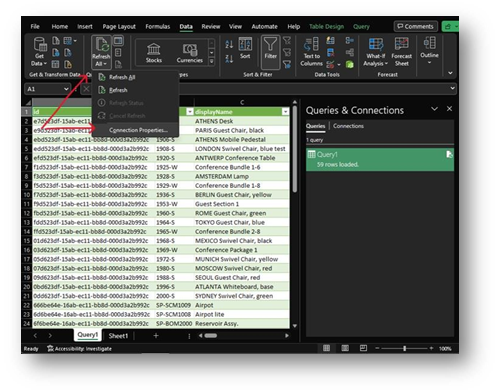Expand the formula bar
This screenshot has width=499, height=392.
(452, 88)
